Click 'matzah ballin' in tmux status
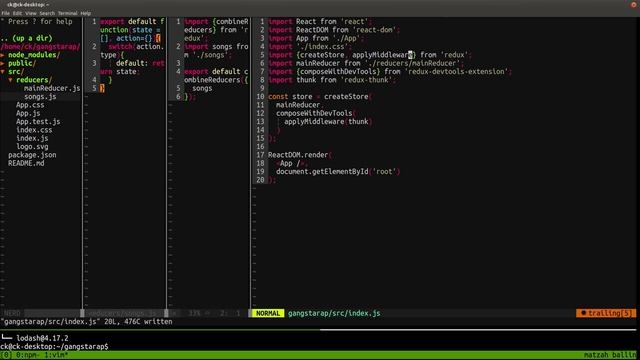Image resolution: width=640 pixels, height=360 pixels. click(610, 355)
